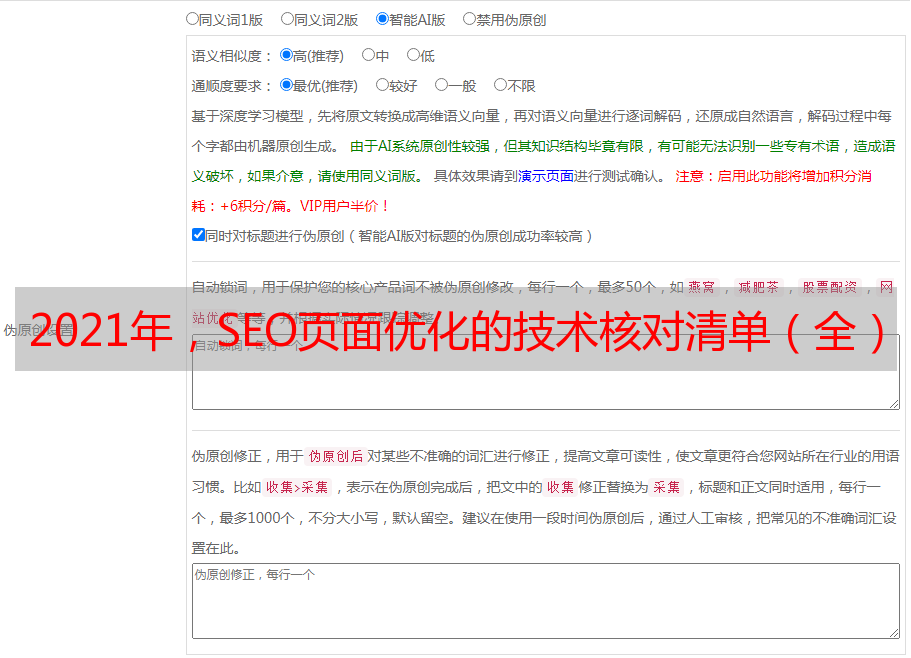This screenshot has height=658, width=911.
Task: Set 语义相似度 to 中
Action: (368, 55)
